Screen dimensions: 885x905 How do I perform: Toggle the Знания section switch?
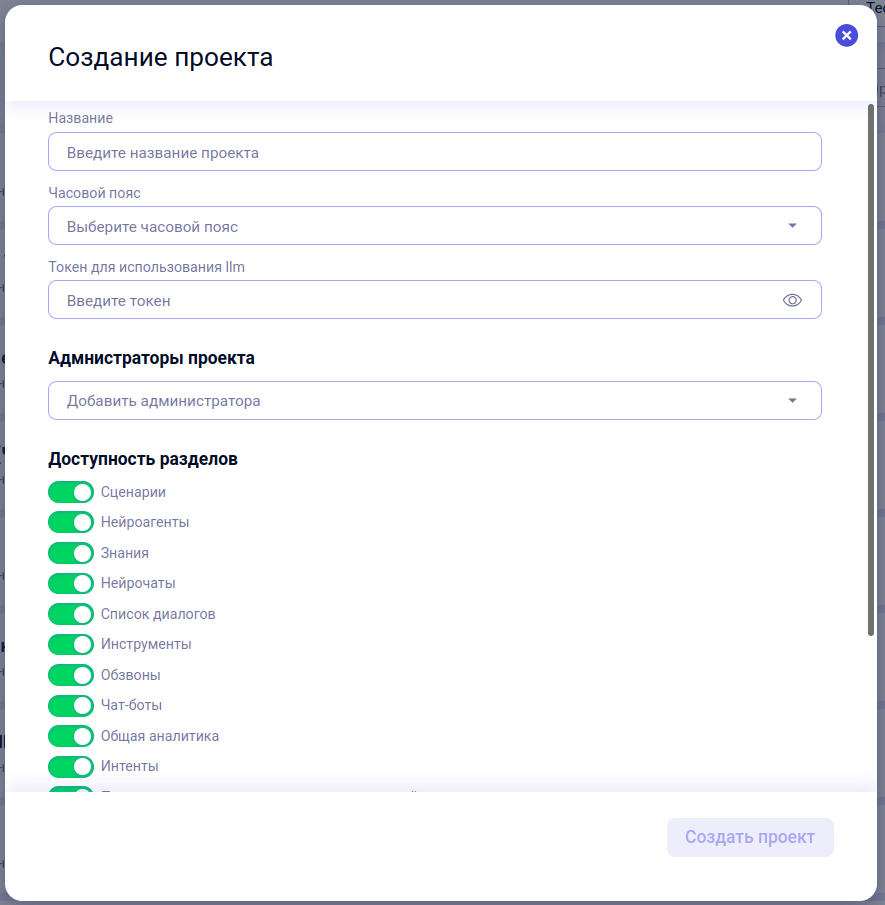(x=71, y=553)
